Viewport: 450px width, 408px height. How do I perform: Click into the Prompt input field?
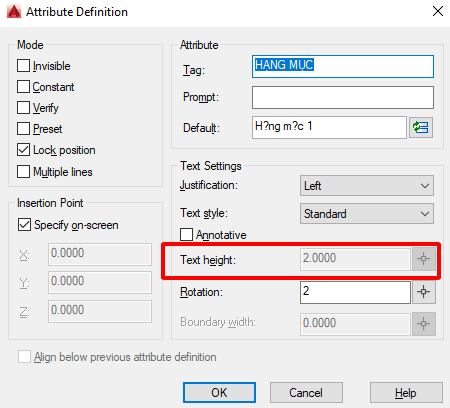(x=343, y=97)
